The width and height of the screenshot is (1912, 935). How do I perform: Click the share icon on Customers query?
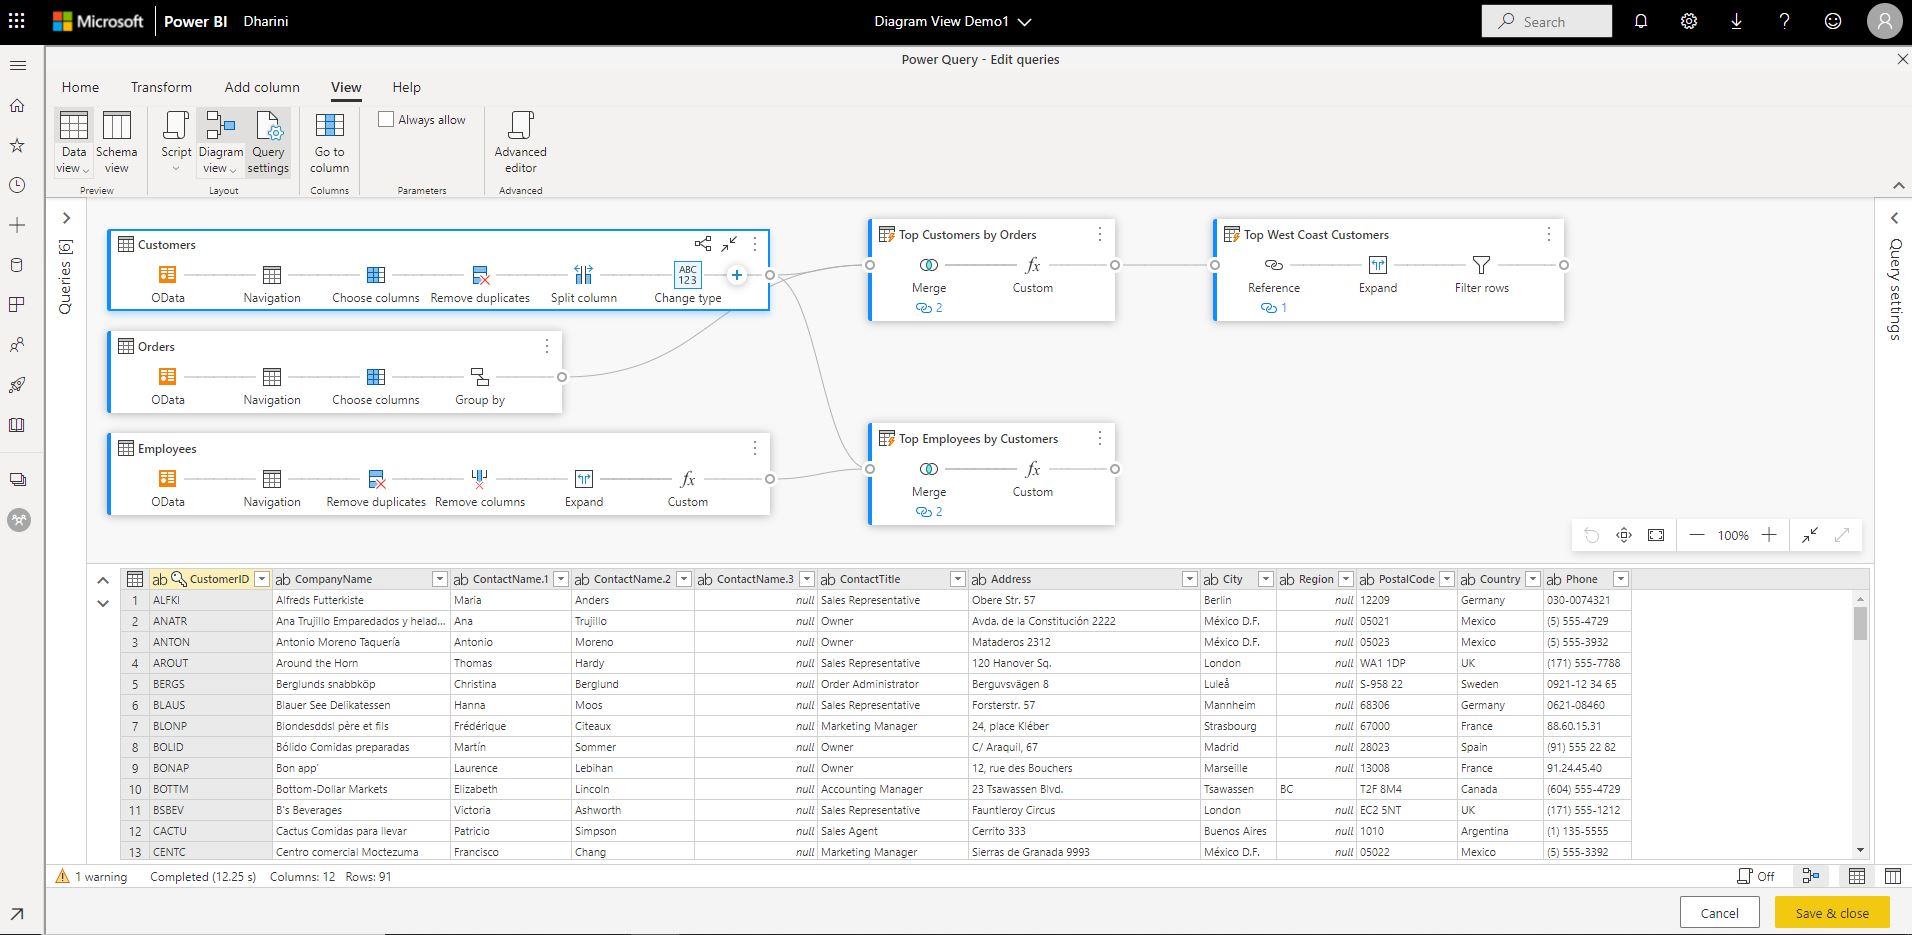pos(703,244)
